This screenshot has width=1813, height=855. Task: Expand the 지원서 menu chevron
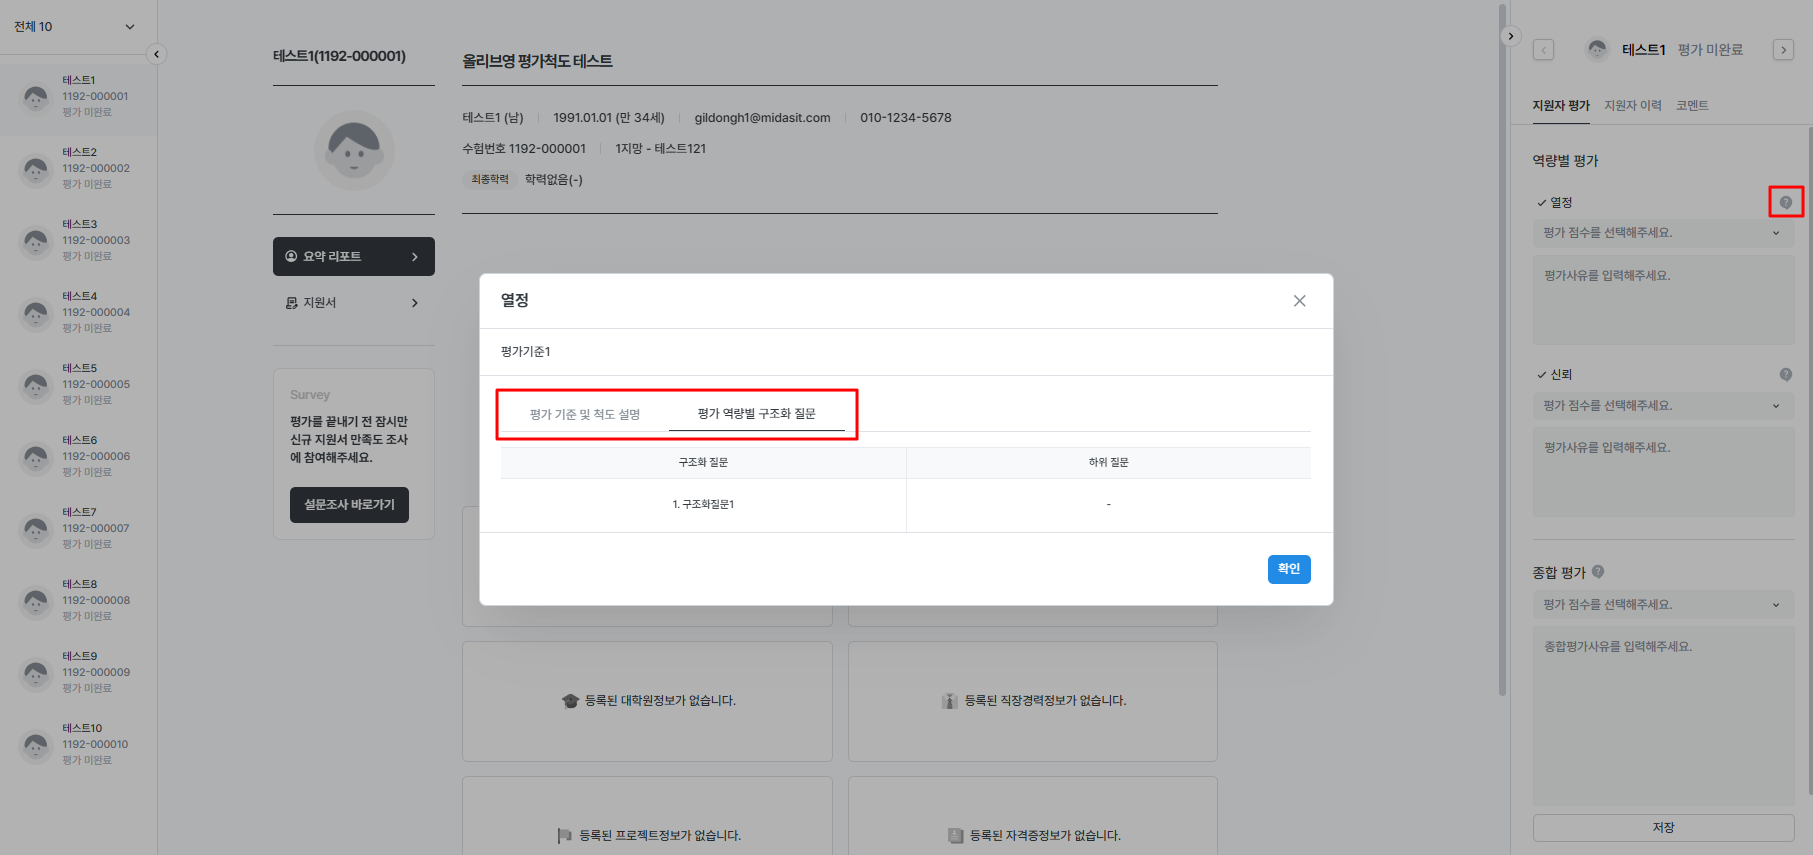415,303
